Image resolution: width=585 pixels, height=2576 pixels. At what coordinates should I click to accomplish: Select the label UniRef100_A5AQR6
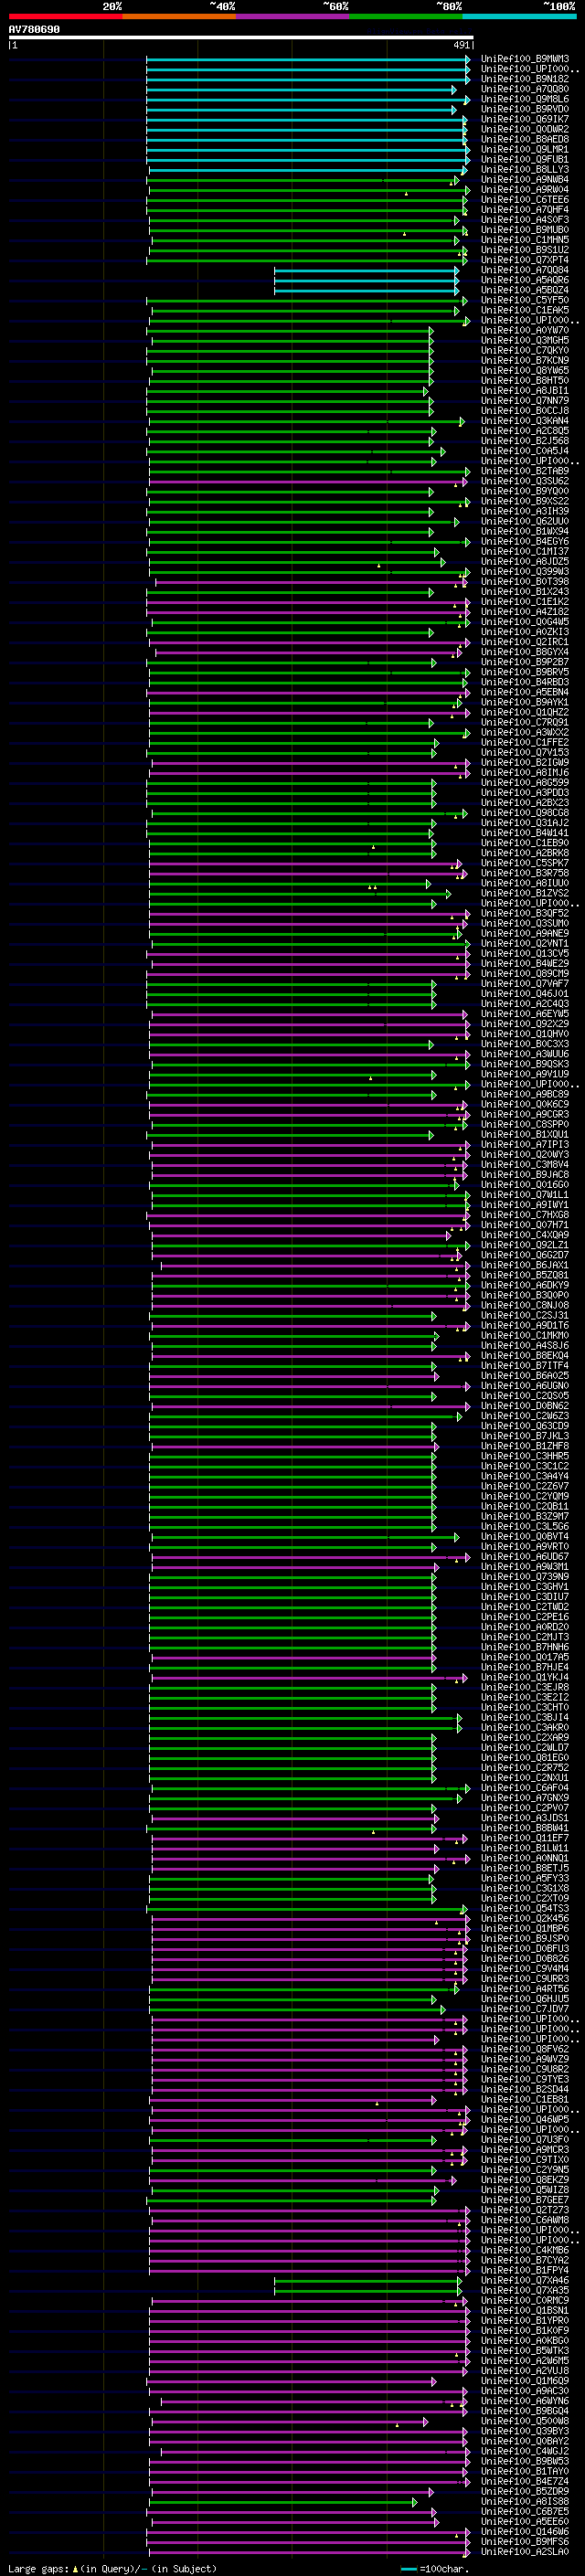pos(524,281)
